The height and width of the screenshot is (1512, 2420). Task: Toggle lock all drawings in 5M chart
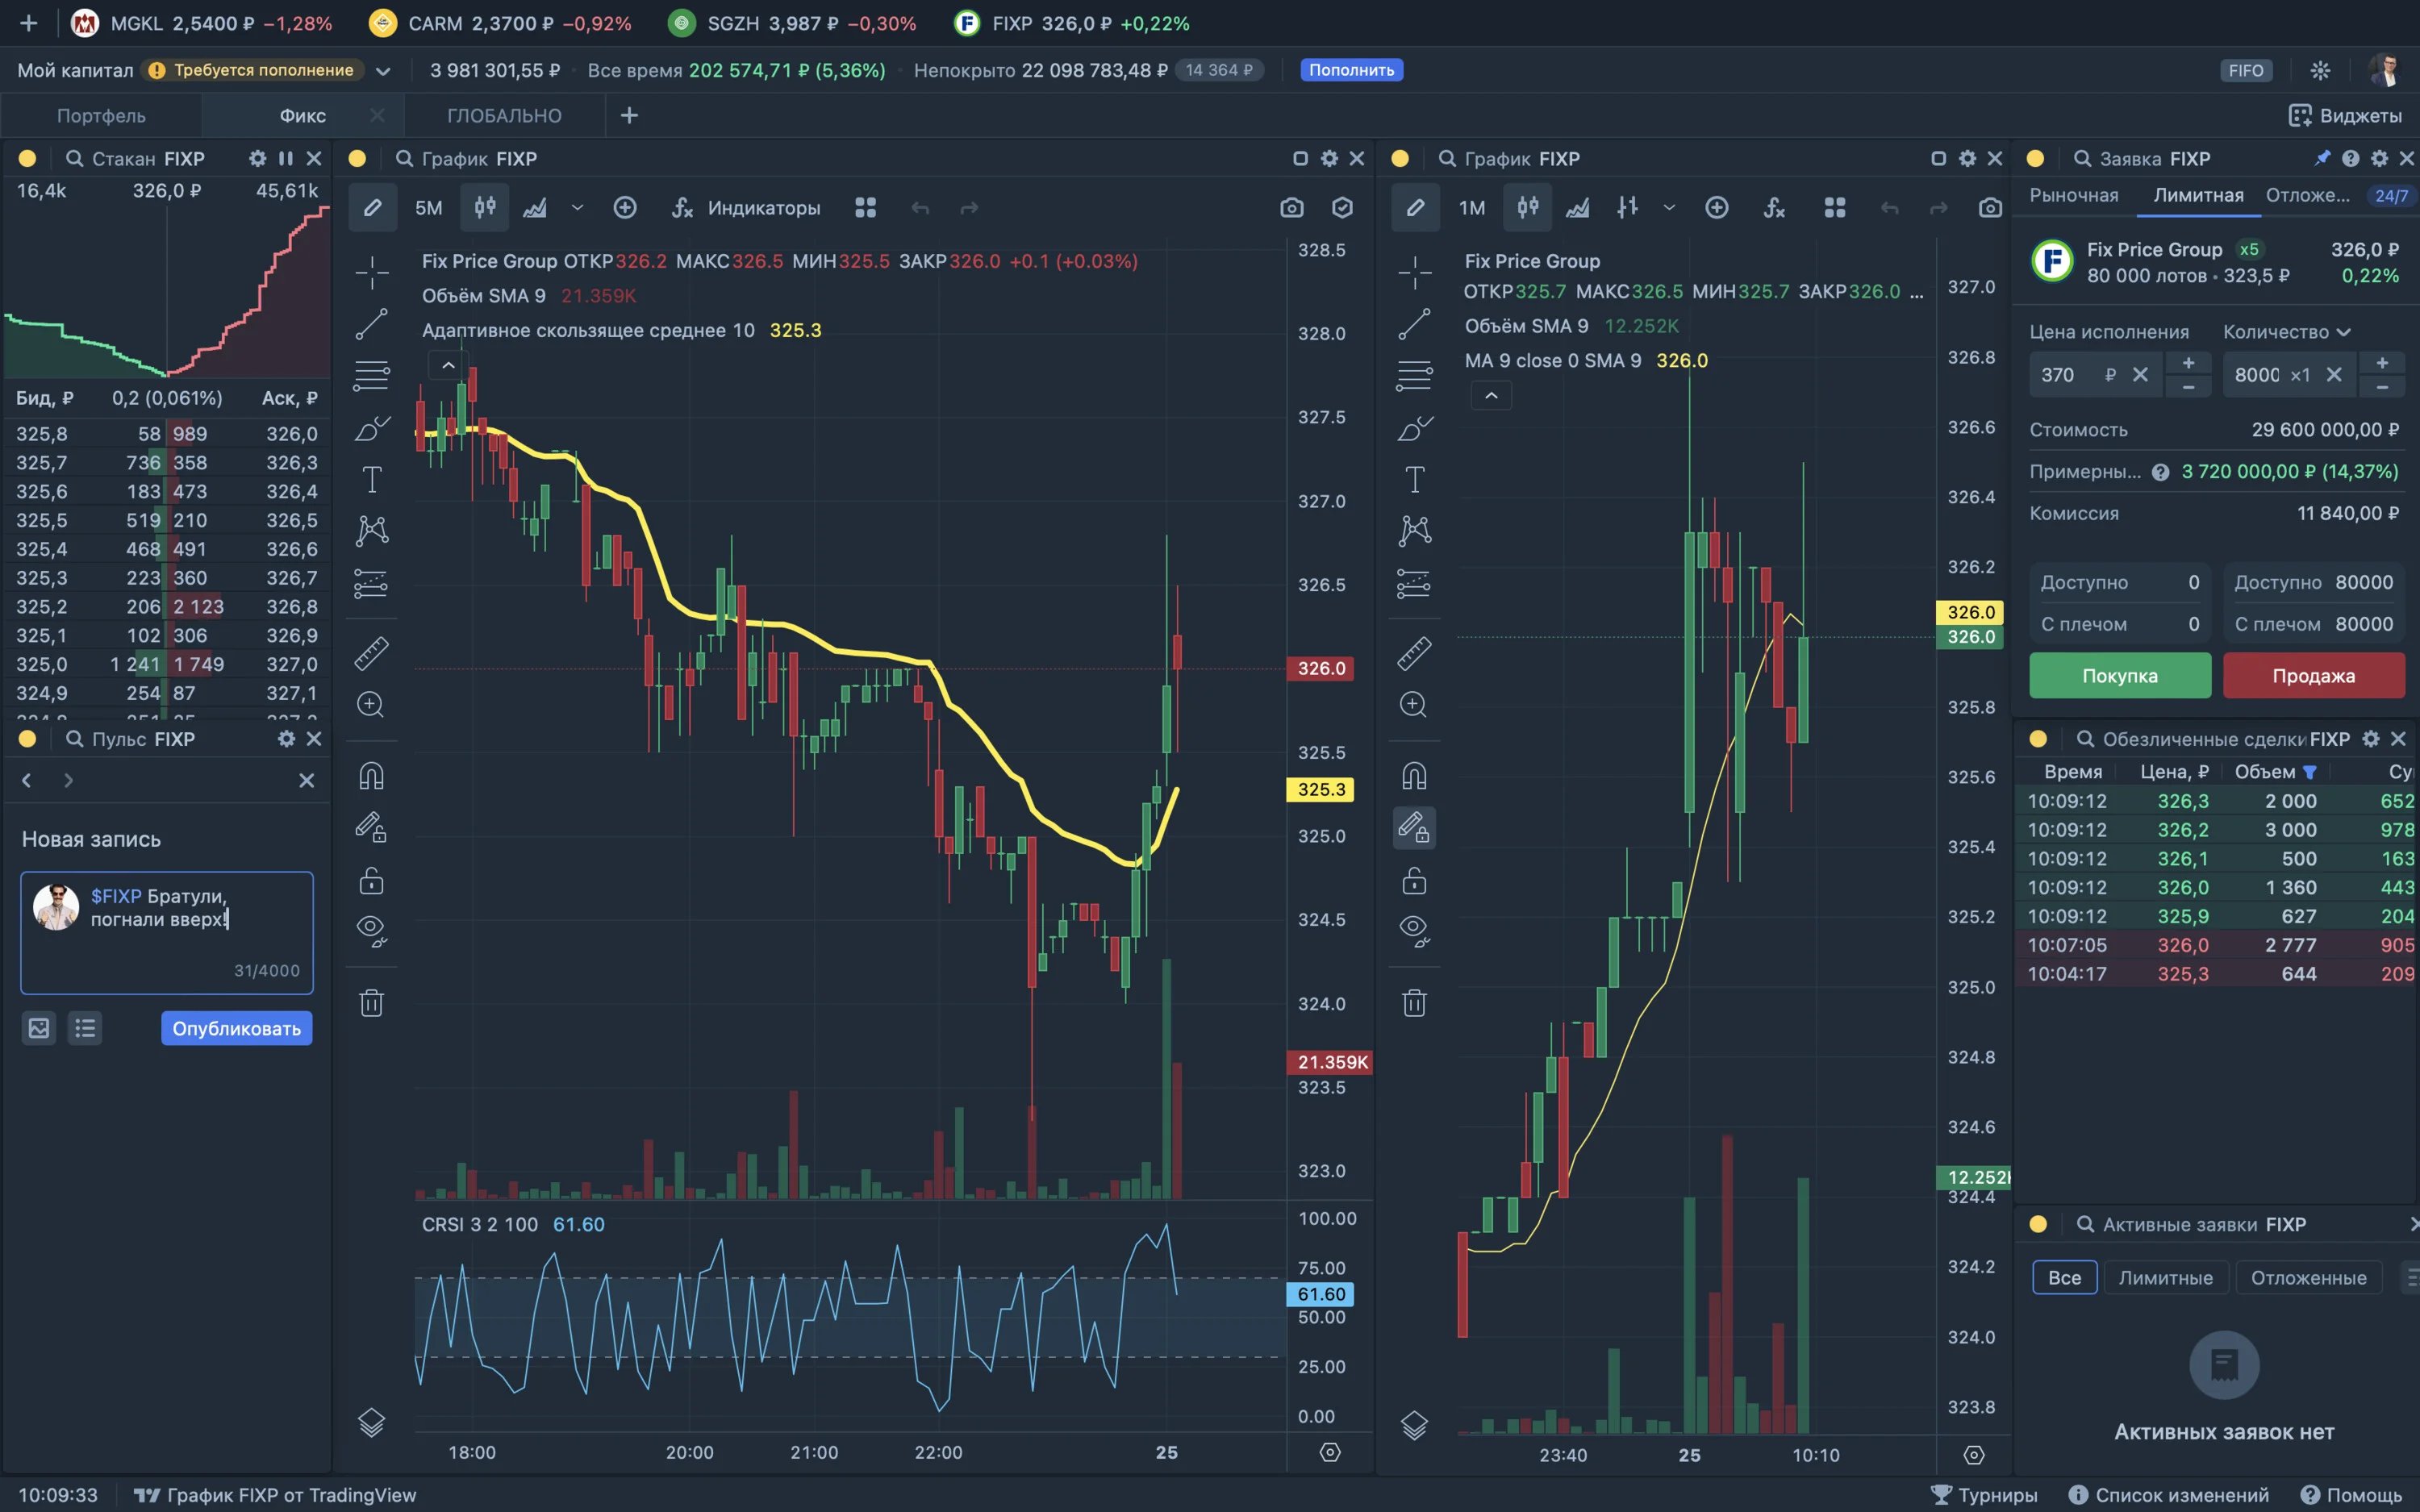371,880
